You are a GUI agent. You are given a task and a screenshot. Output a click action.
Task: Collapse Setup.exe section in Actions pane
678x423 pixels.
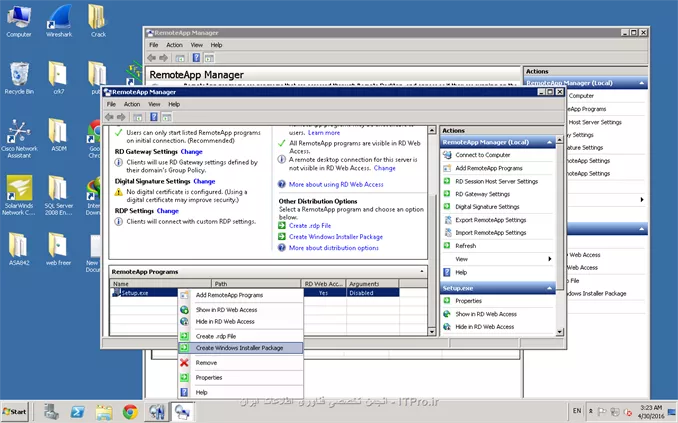point(550,288)
